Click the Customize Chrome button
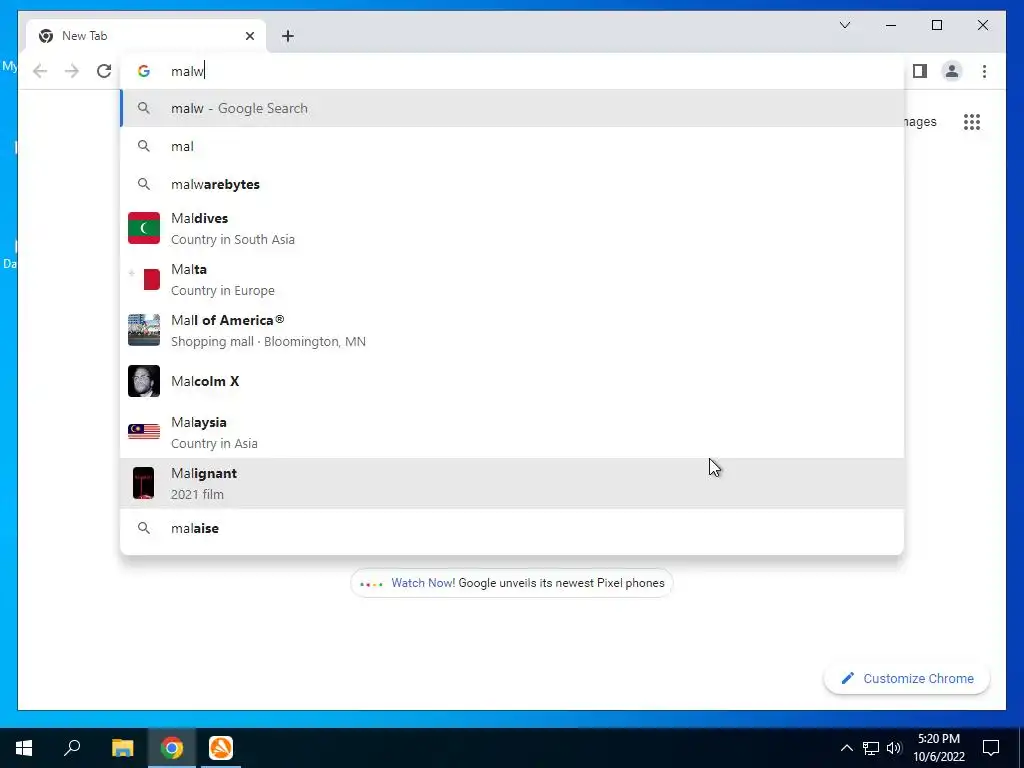 pos(906,679)
